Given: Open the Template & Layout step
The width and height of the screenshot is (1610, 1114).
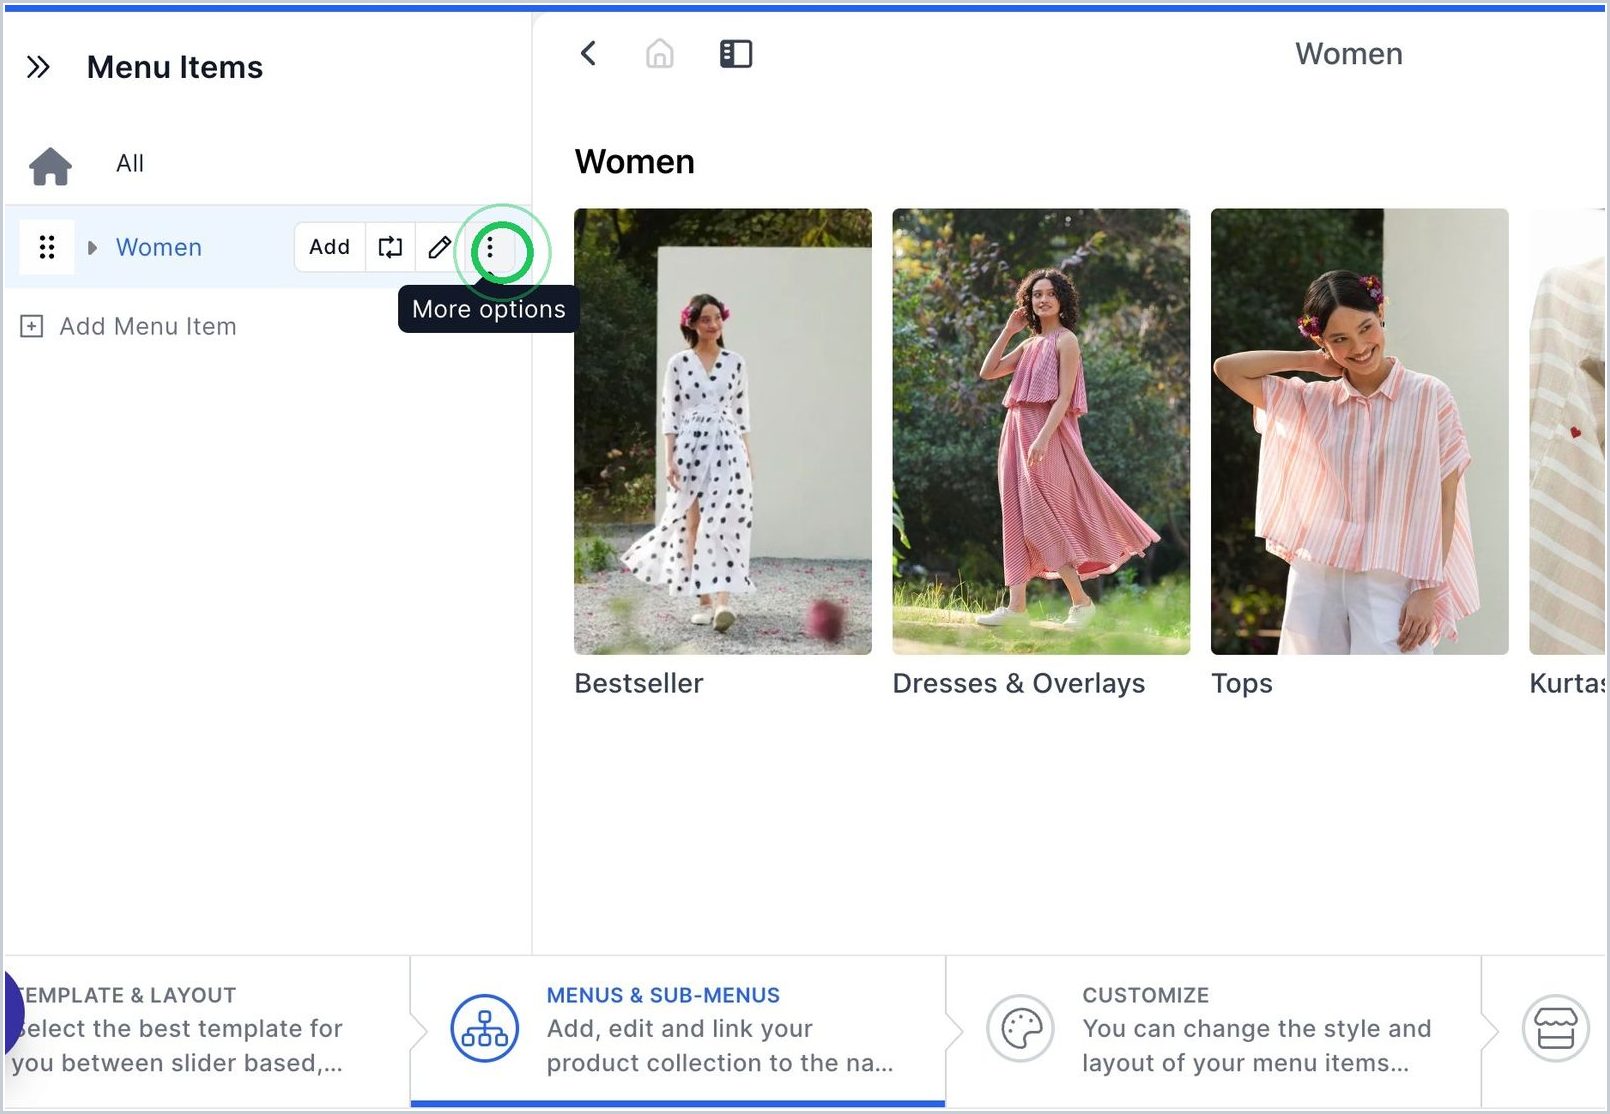Looking at the screenshot, I should tap(205, 1030).
